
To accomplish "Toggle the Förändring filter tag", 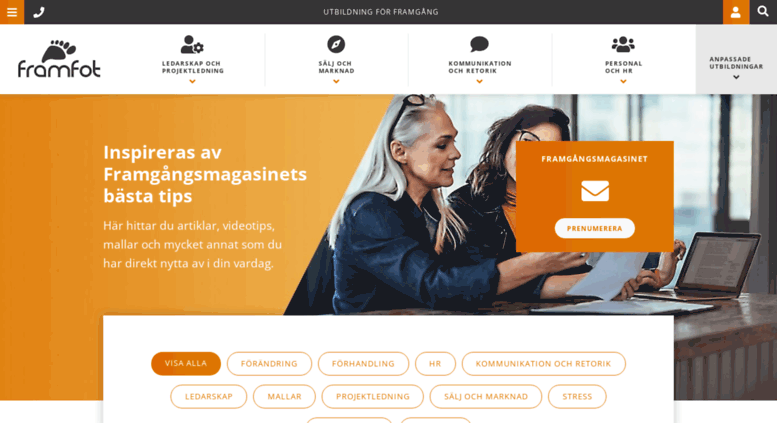I will 269,364.
